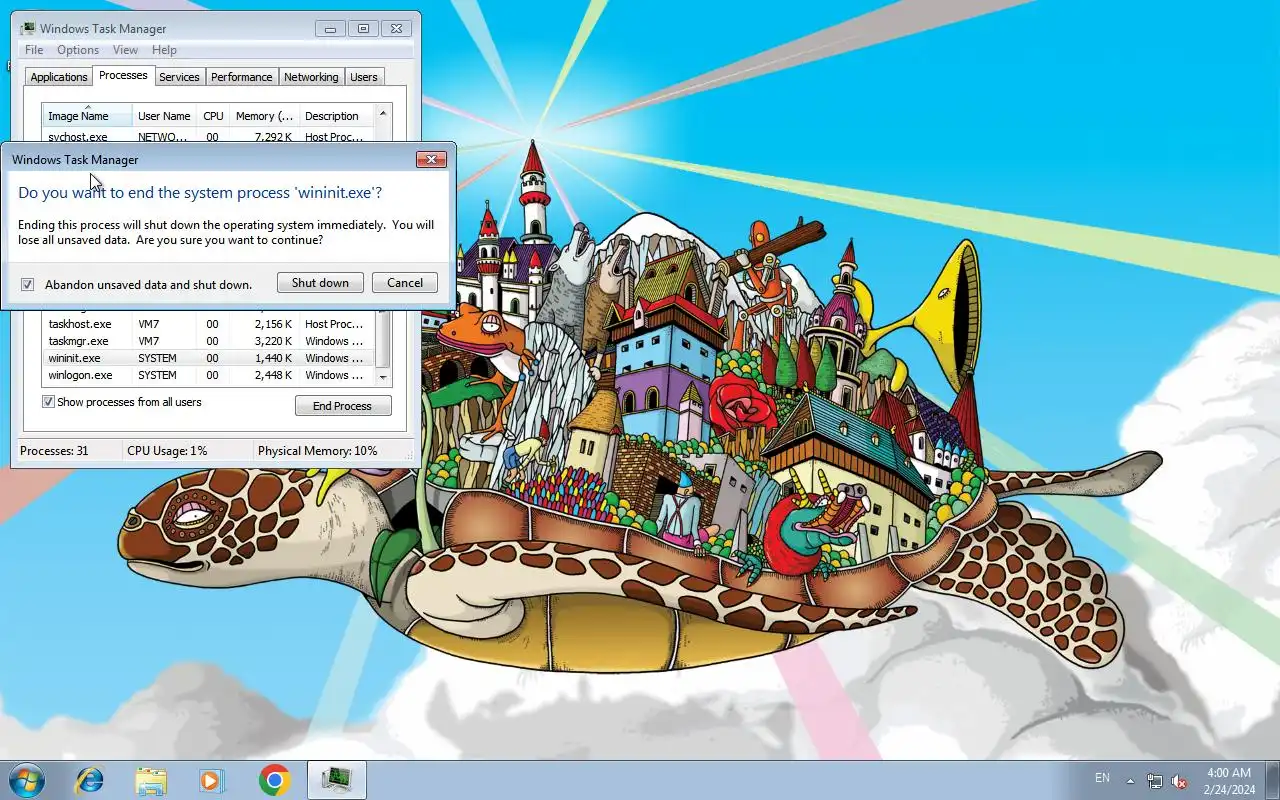Screen dimensions: 1280x800
Task: Open the clock showing 4:00 AM
Action: click(x=1229, y=781)
